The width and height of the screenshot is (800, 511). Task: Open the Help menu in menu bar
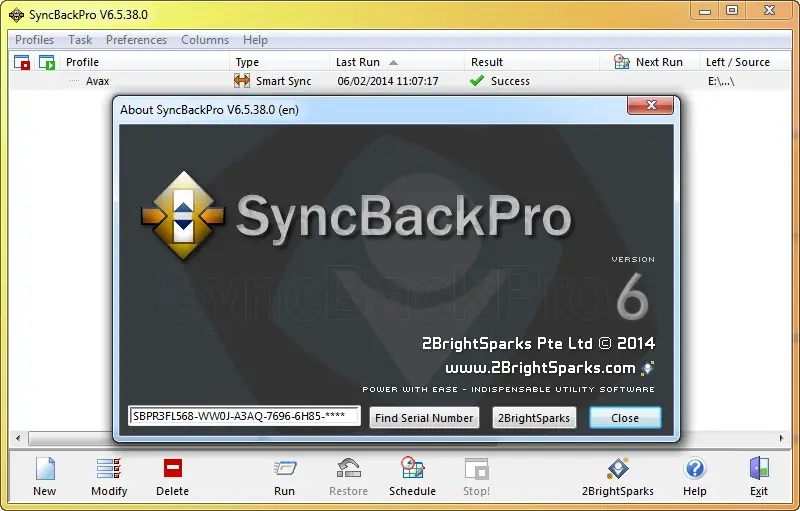pyautogui.click(x=255, y=40)
